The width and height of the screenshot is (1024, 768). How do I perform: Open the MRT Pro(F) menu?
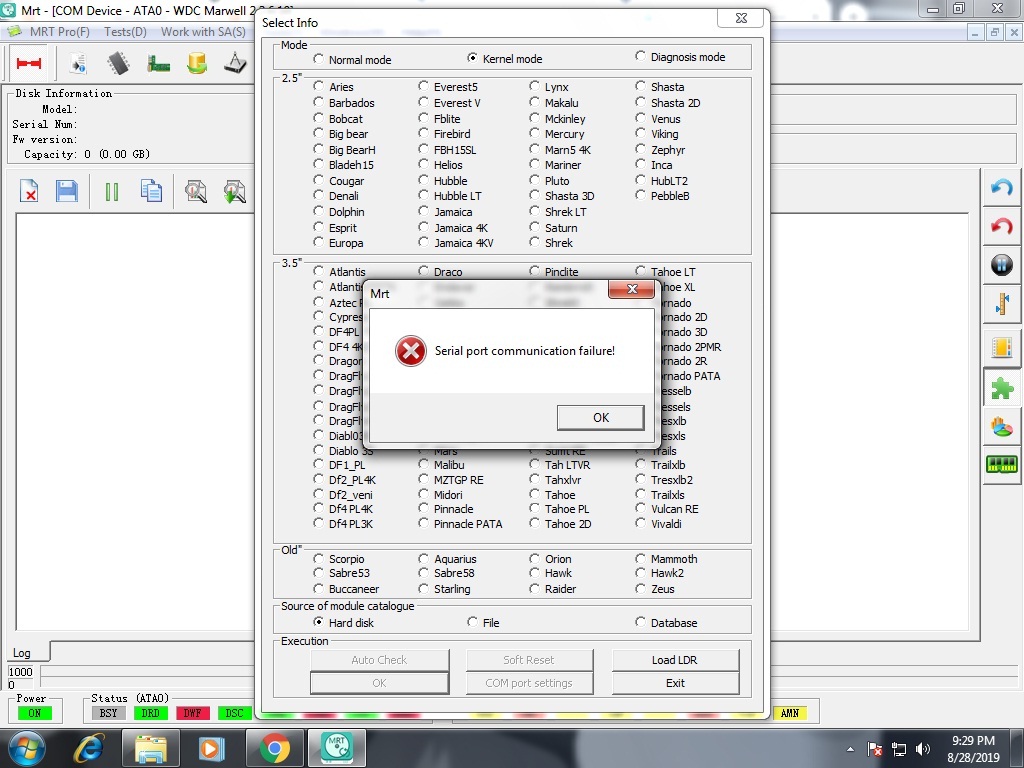coord(59,31)
